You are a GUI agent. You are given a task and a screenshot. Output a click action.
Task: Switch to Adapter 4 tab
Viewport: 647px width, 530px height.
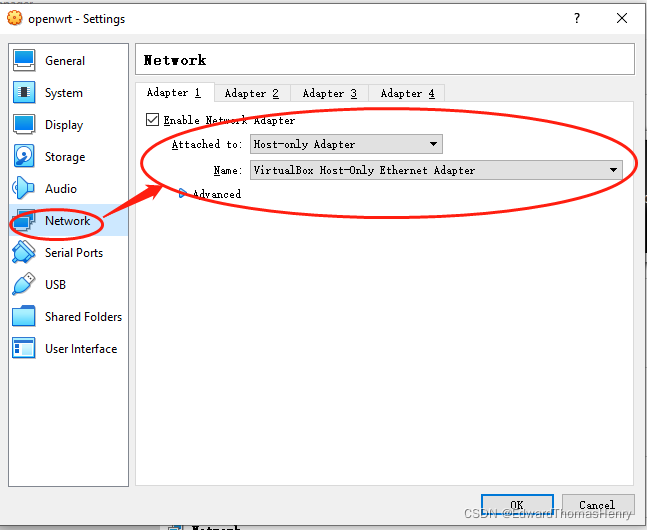(x=407, y=93)
